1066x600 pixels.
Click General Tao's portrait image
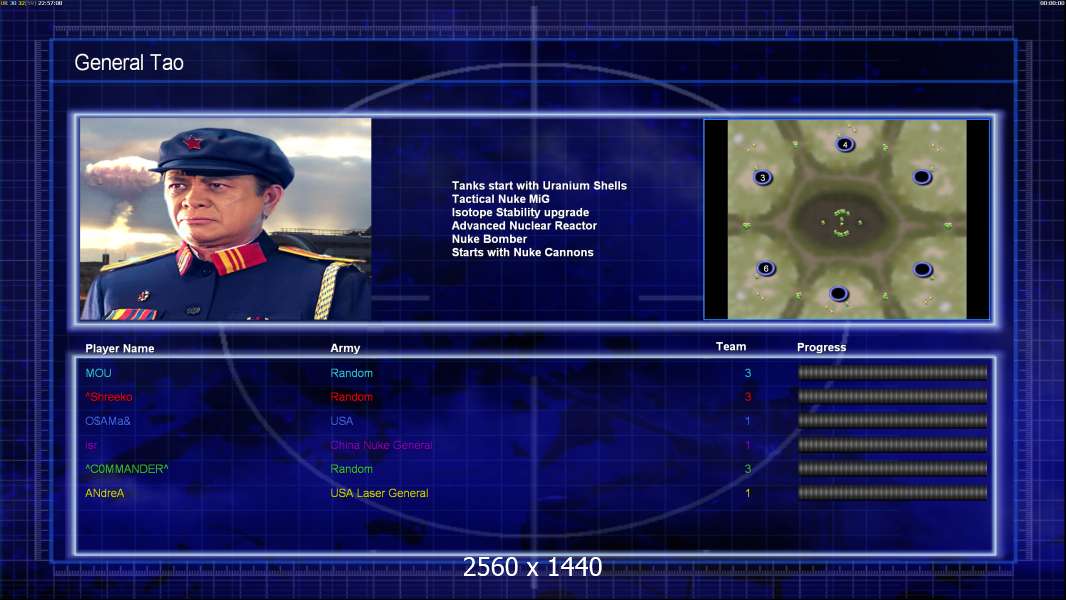coord(226,219)
